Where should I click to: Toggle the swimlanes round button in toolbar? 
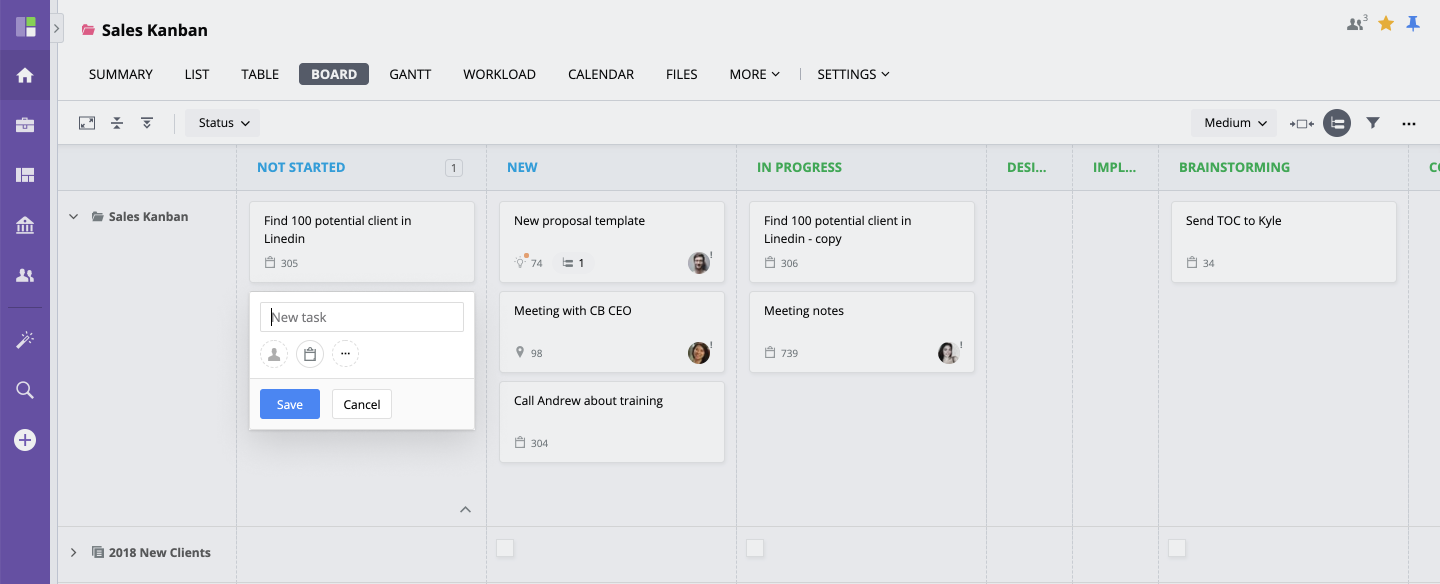coord(1337,123)
